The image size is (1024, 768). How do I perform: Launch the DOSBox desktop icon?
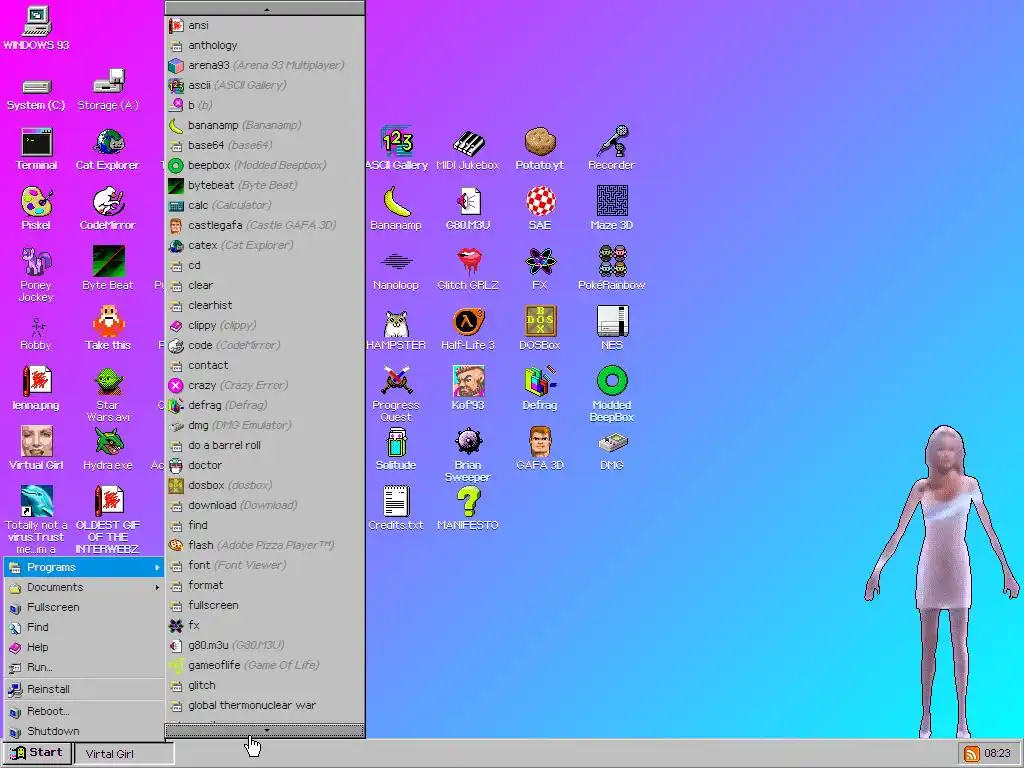click(539, 329)
